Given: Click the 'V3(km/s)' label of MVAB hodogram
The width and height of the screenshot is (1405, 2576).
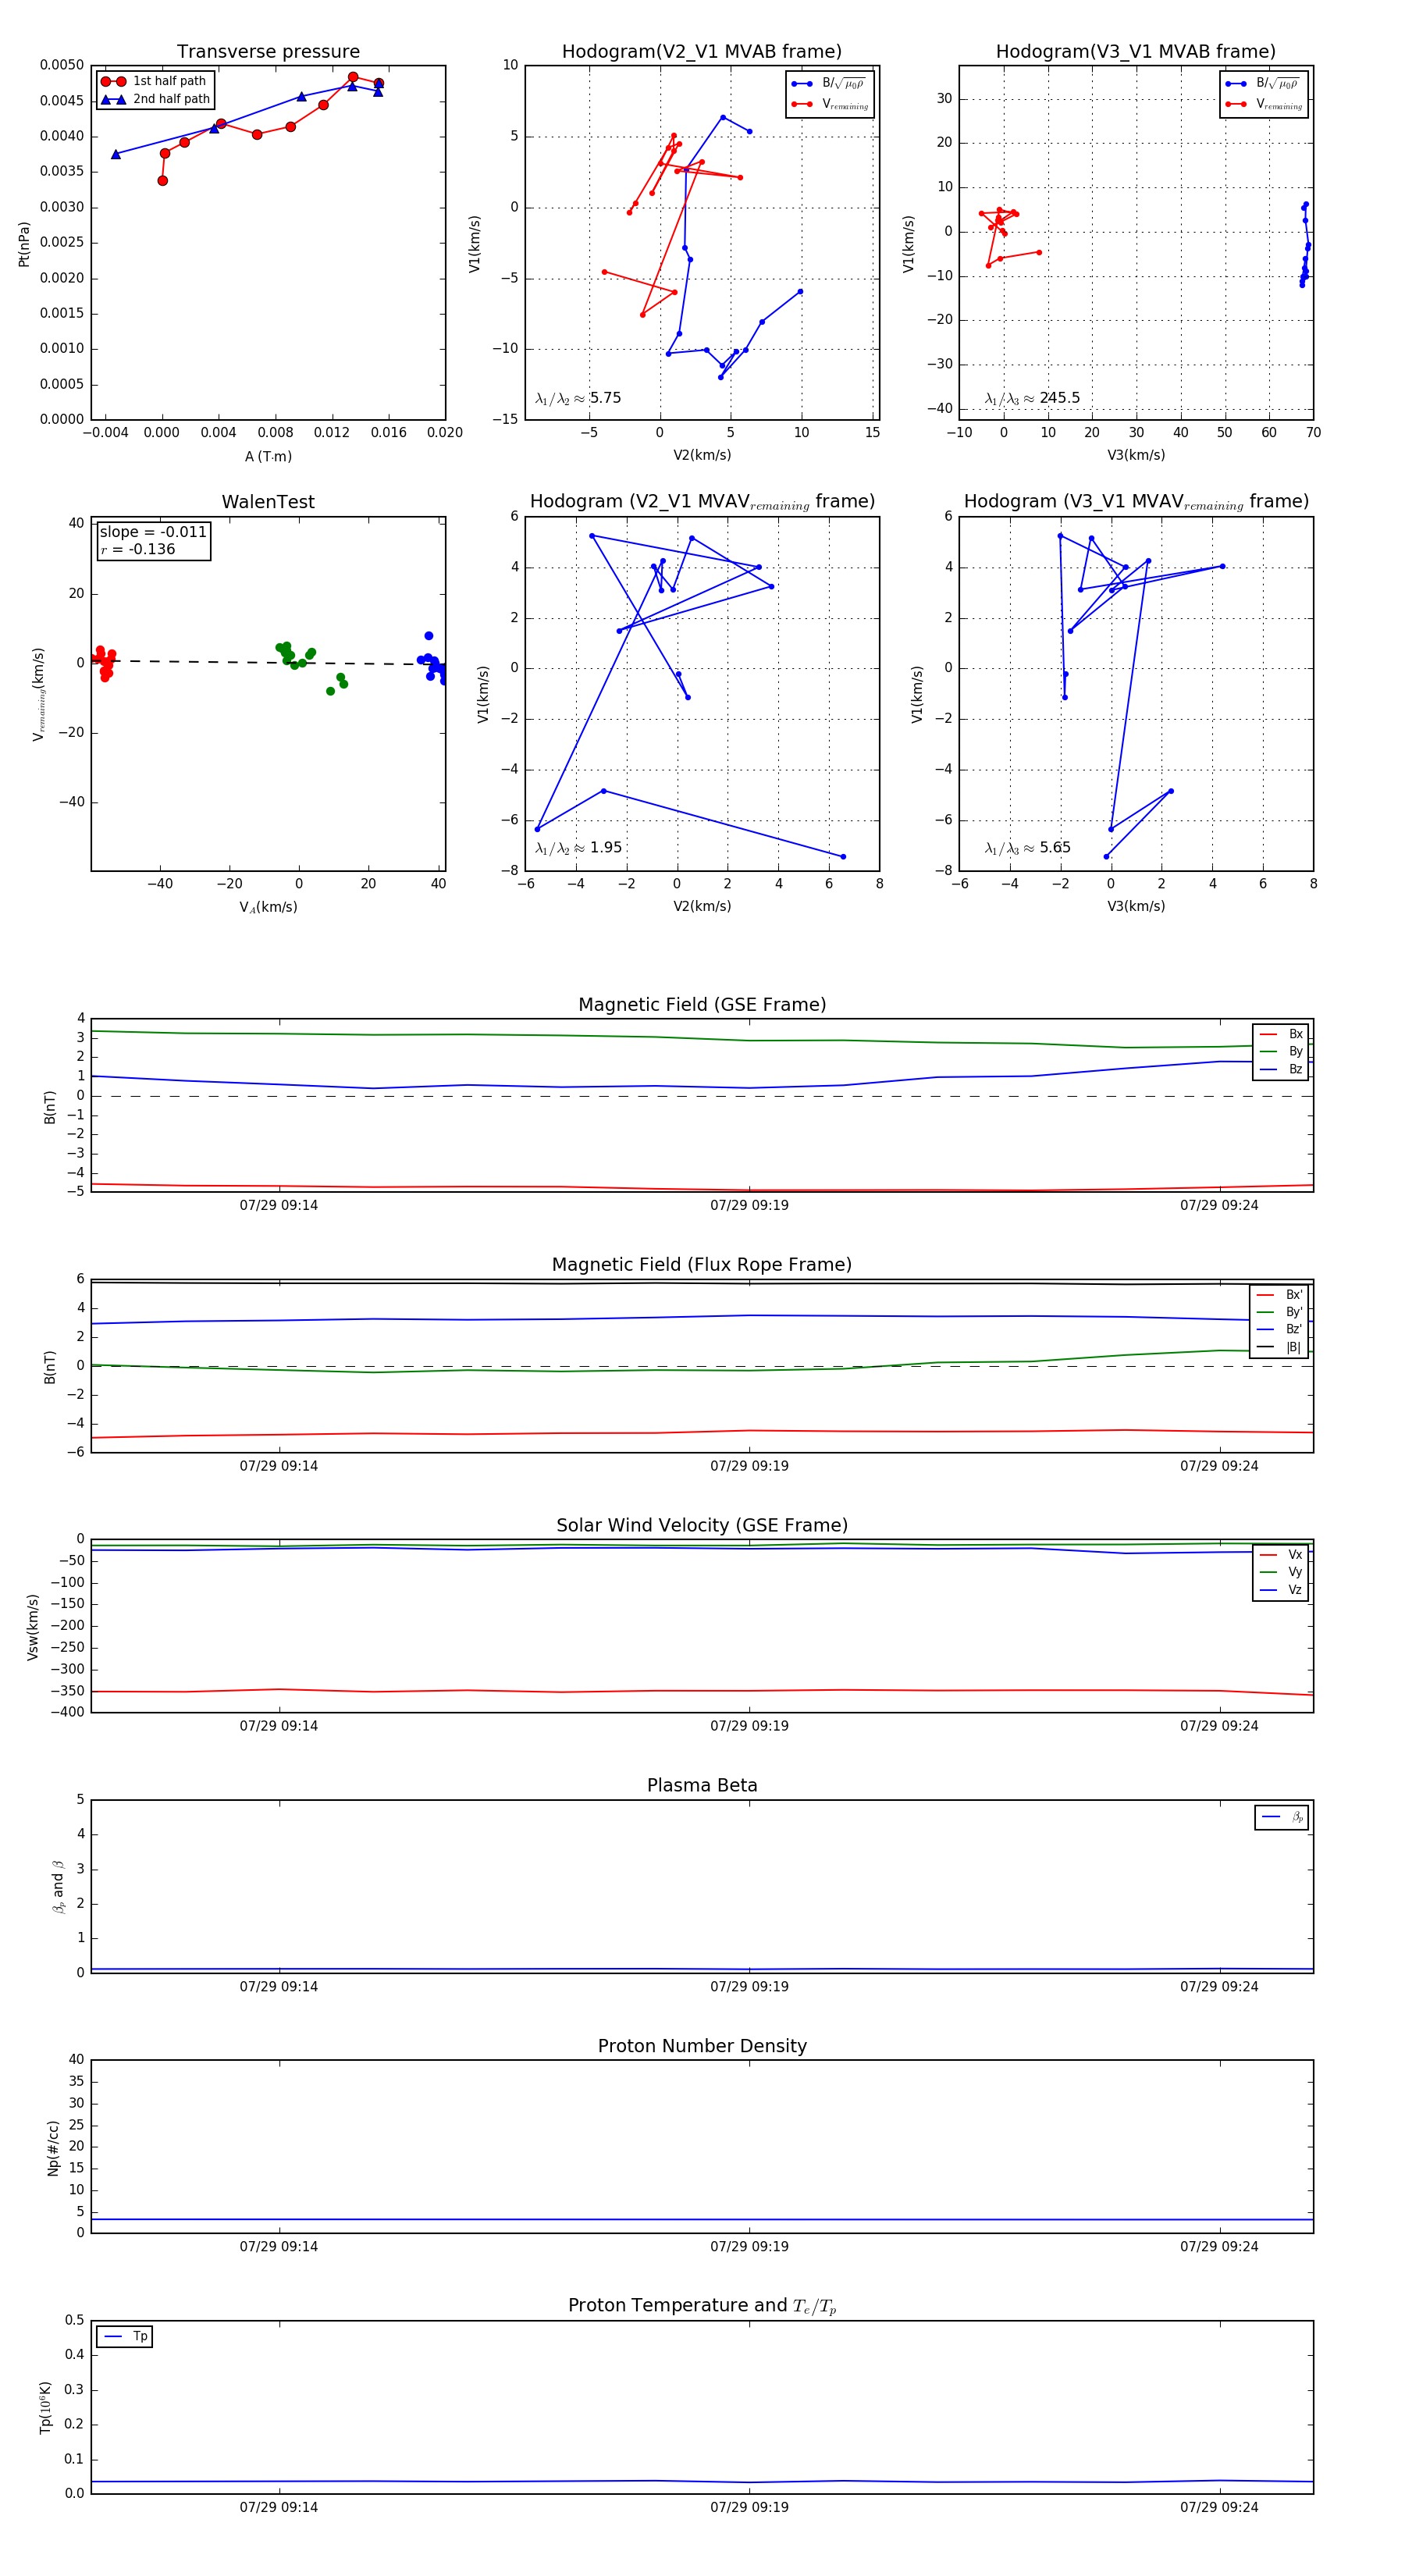Looking at the screenshot, I should click(1136, 455).
